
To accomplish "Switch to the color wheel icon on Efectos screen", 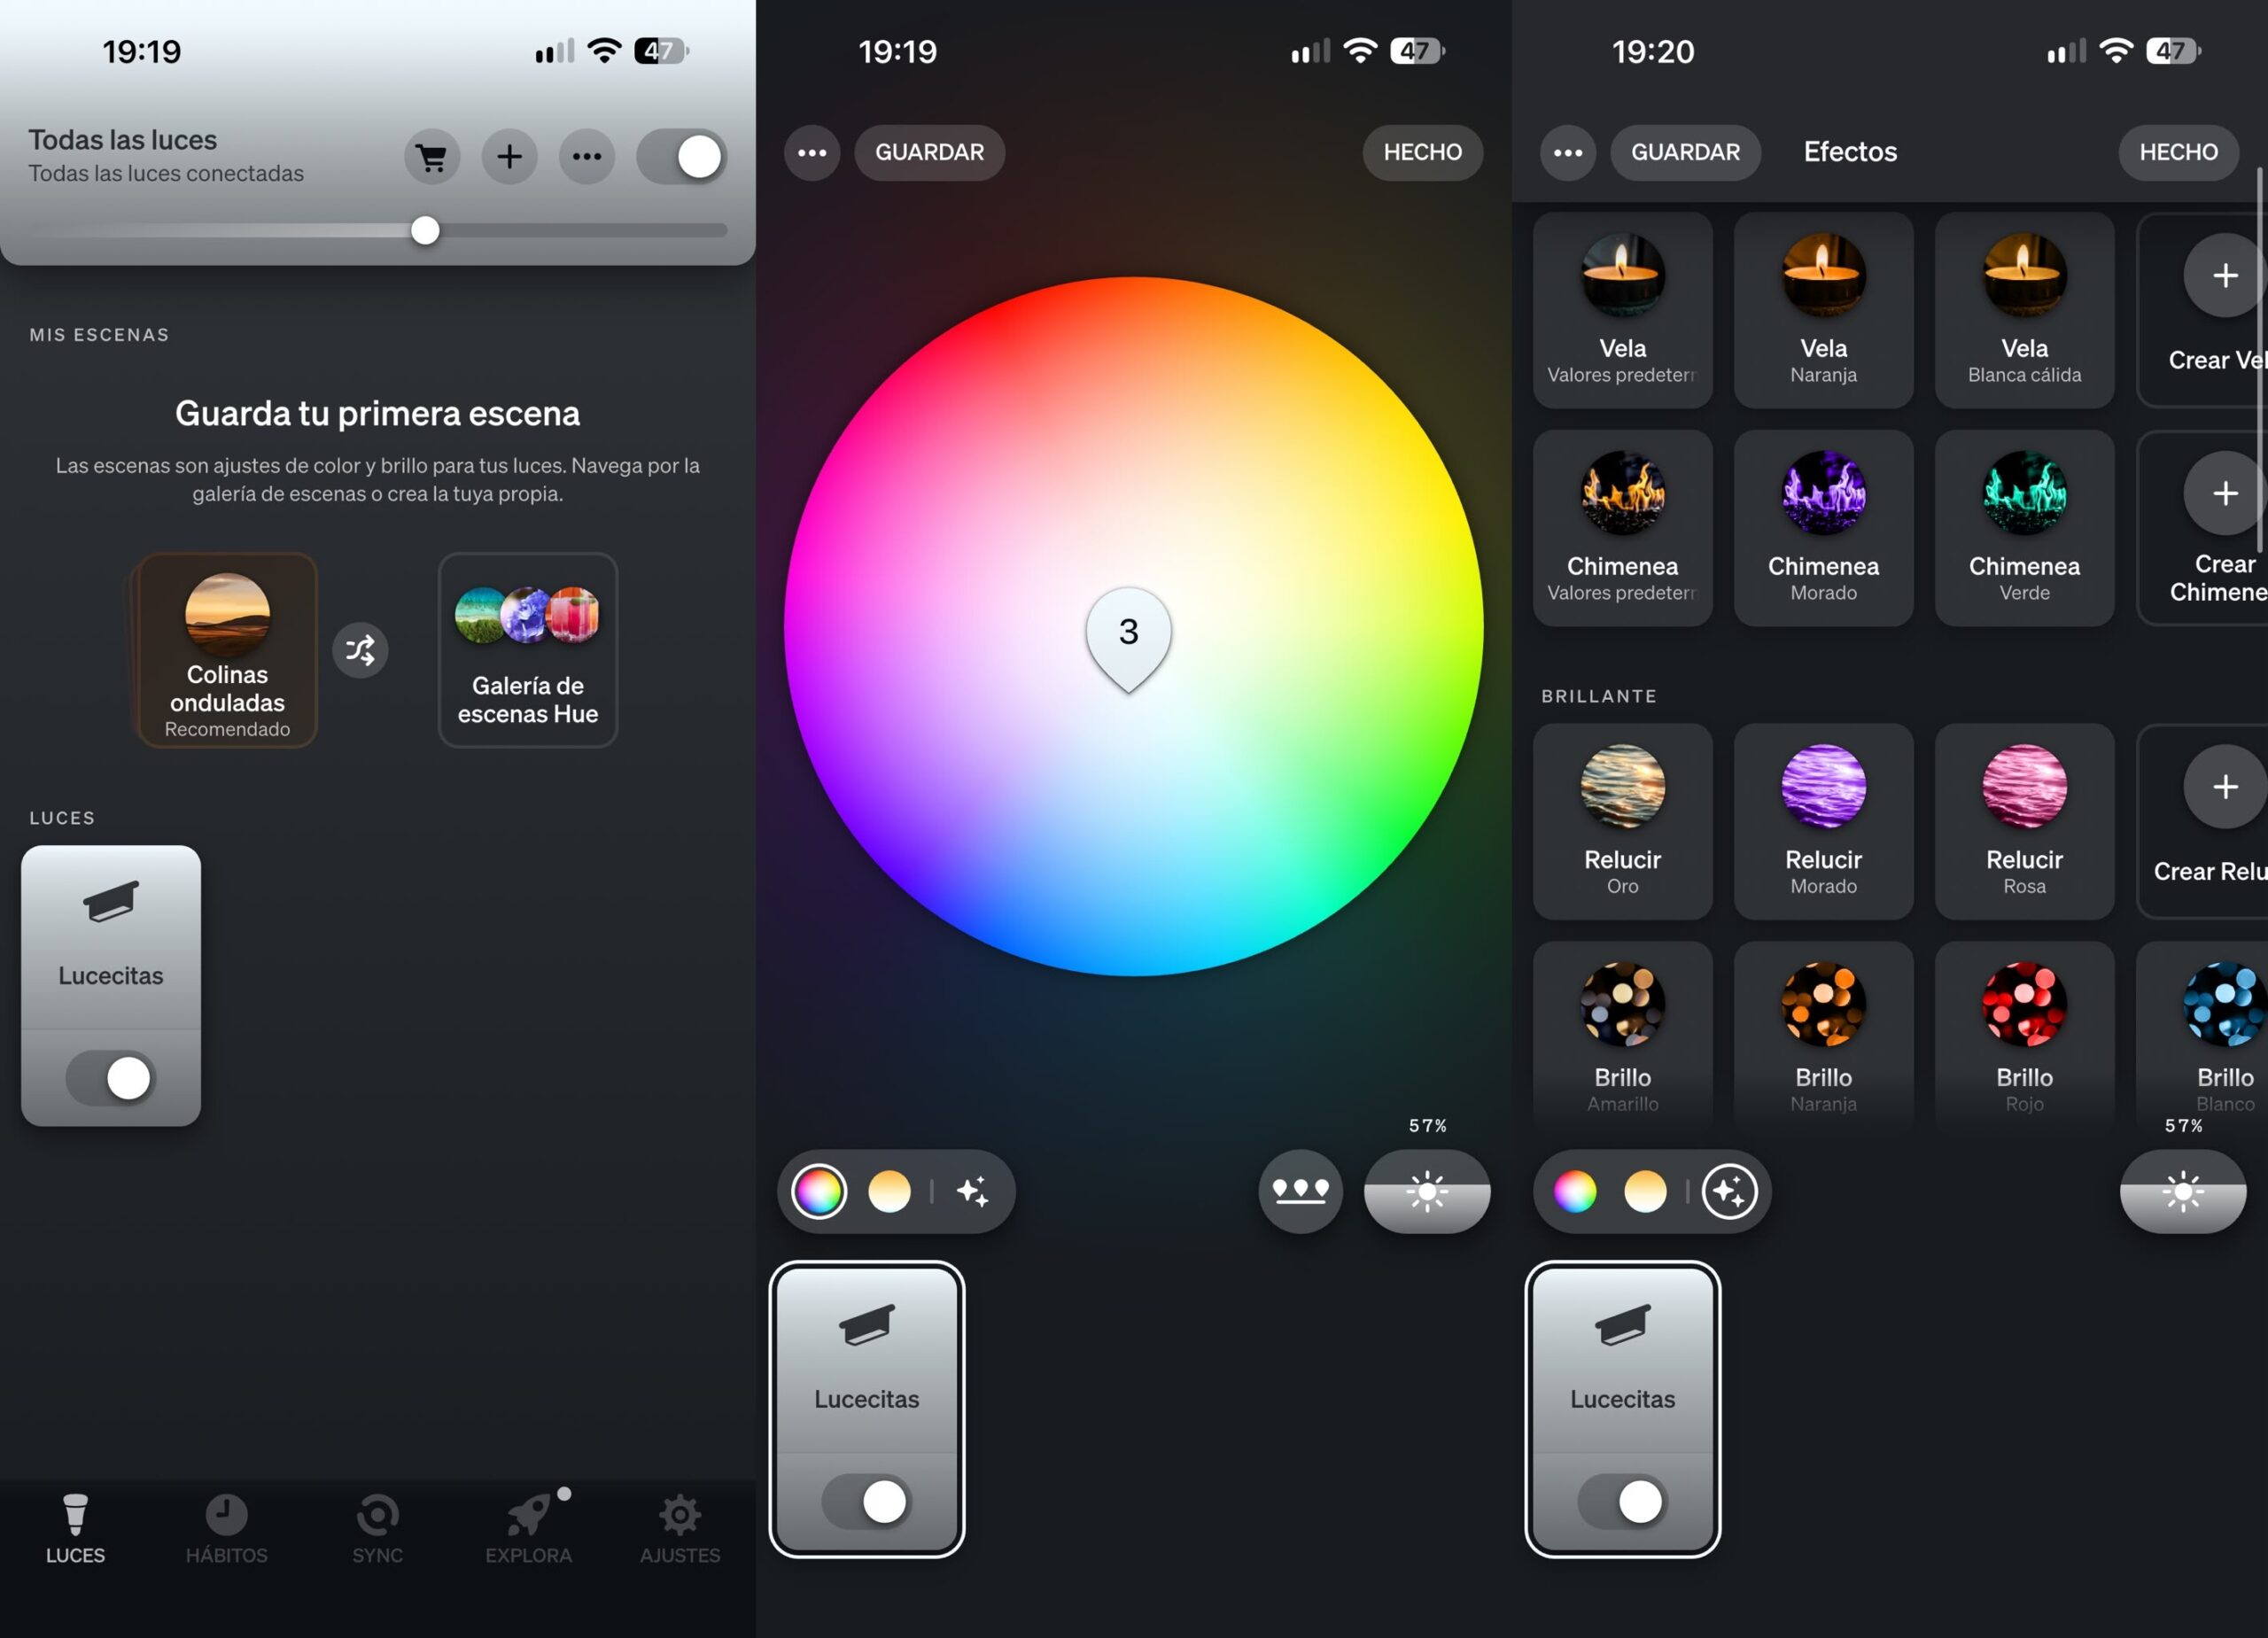I will pos(1575,1192).
